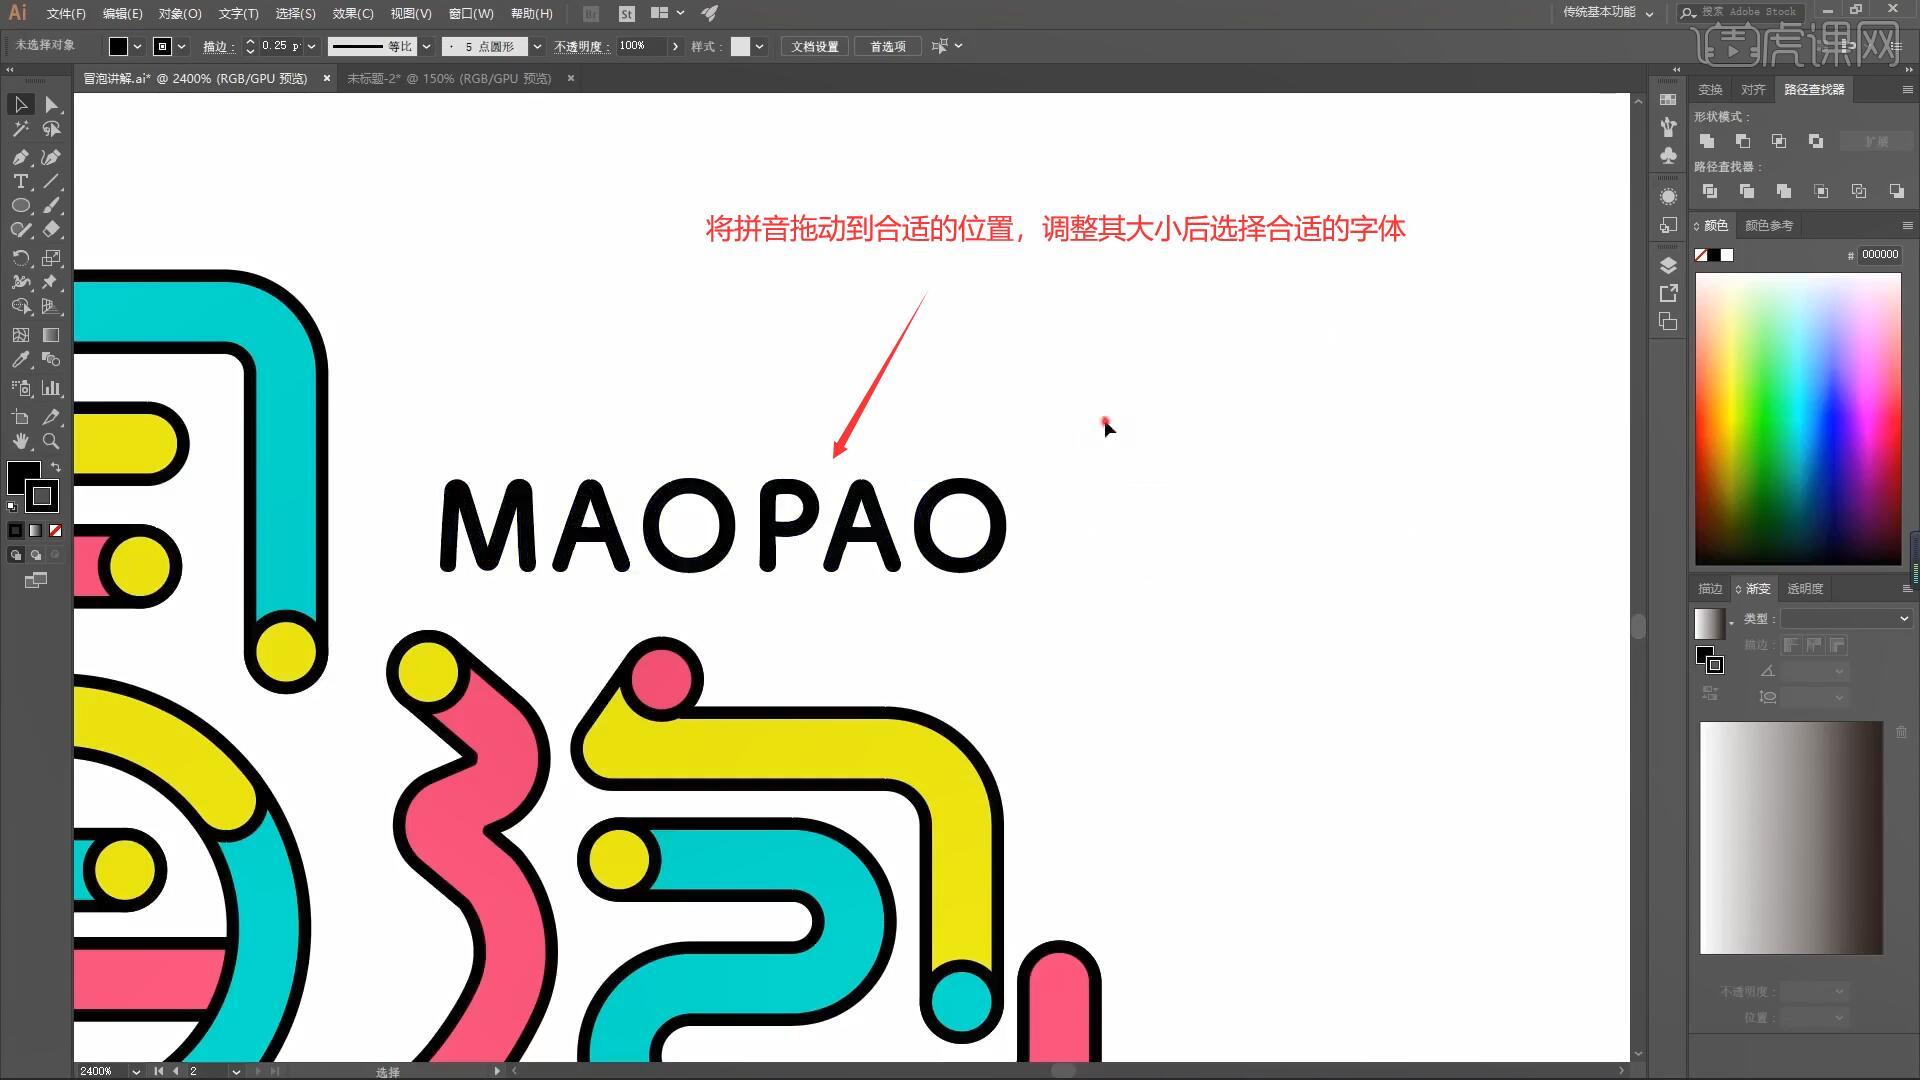This screenshot has width=1920, height=1080.
Task: Expand the 2400% zoom level dropdown
Action: coord(136,1071)
